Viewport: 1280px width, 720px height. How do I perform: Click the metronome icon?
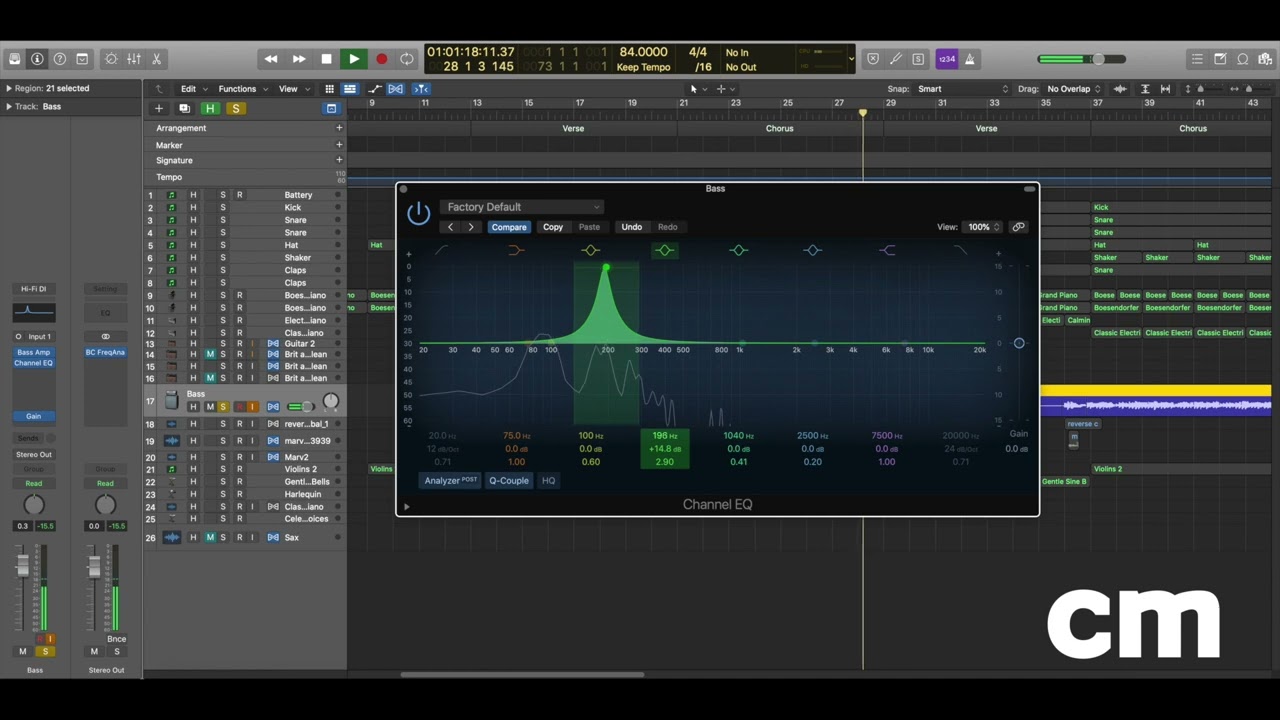[970, 59]
